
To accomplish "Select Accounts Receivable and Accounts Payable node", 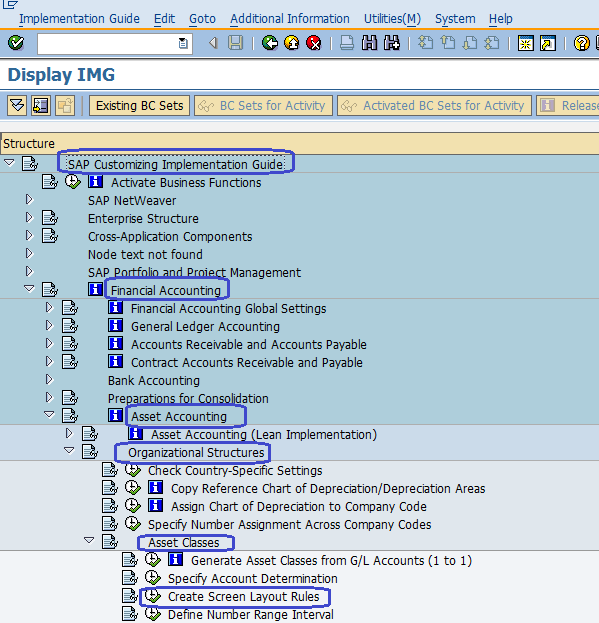I will coord(249,344).
